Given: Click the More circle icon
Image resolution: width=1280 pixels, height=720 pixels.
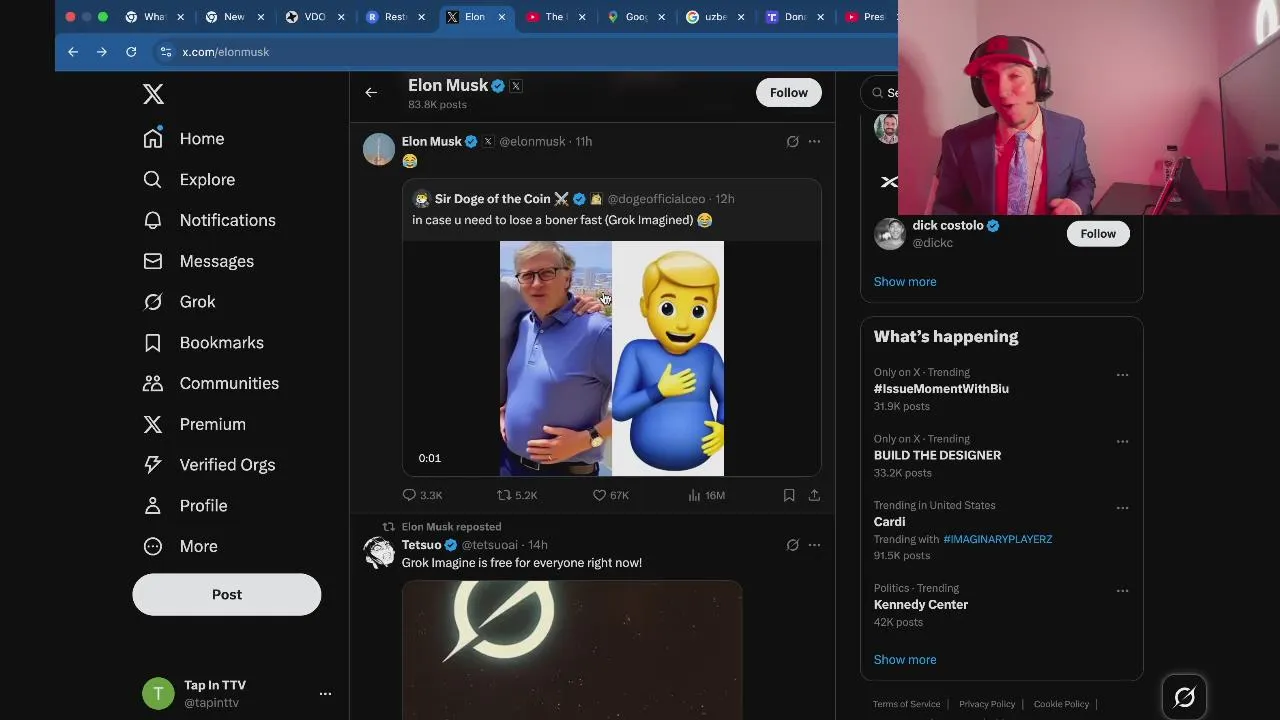Looking at the screenshot, I should [153, 546].
